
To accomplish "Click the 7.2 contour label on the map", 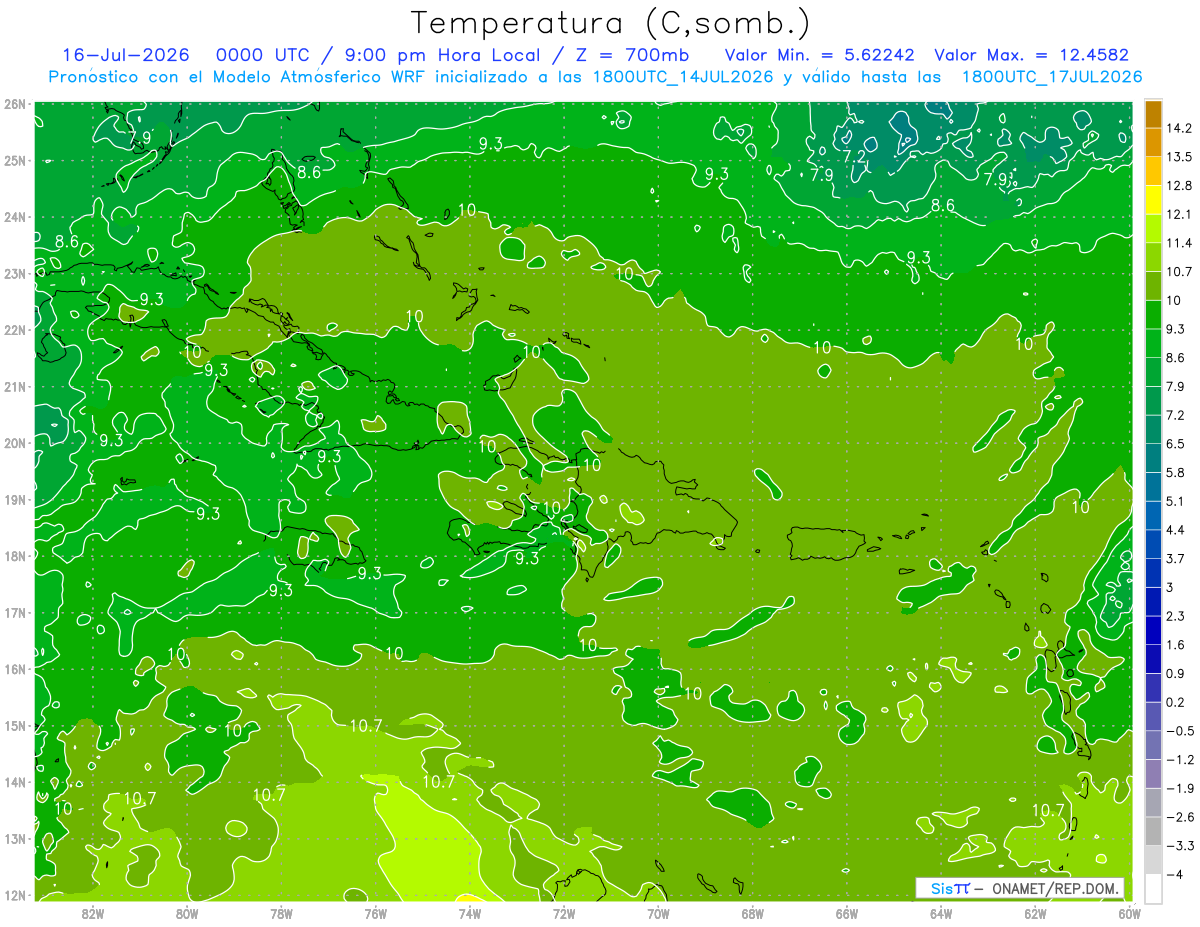I will [855, 157].
